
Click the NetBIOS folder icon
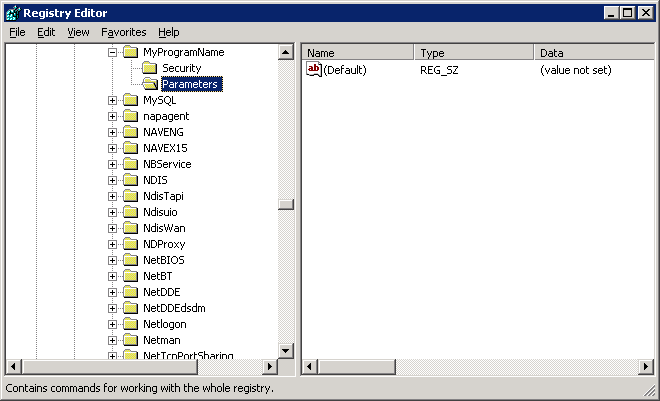pos(131,260)
